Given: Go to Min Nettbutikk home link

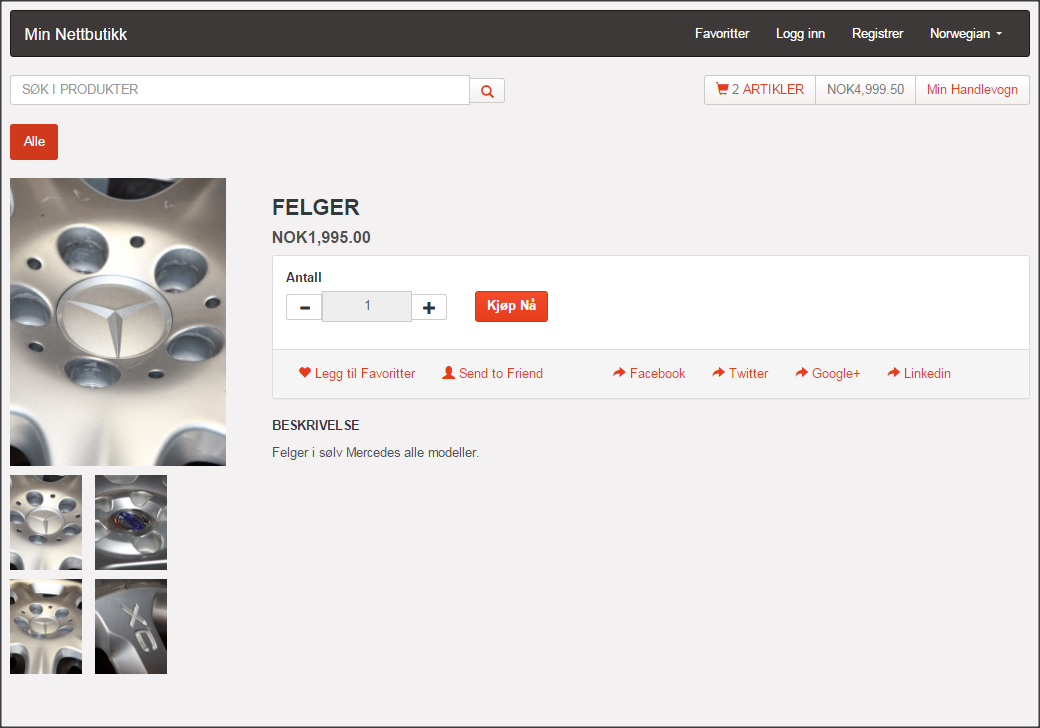Looking at the screenshot, I should pyautogui.click(x=76, y=35).
